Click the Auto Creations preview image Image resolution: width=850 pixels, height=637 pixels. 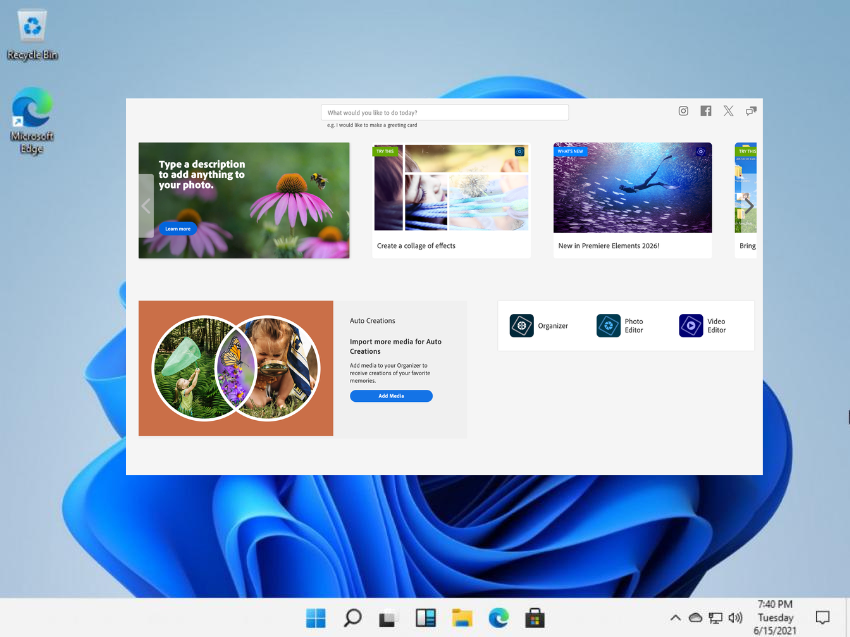pyautogui.click(x=235, y=368)
